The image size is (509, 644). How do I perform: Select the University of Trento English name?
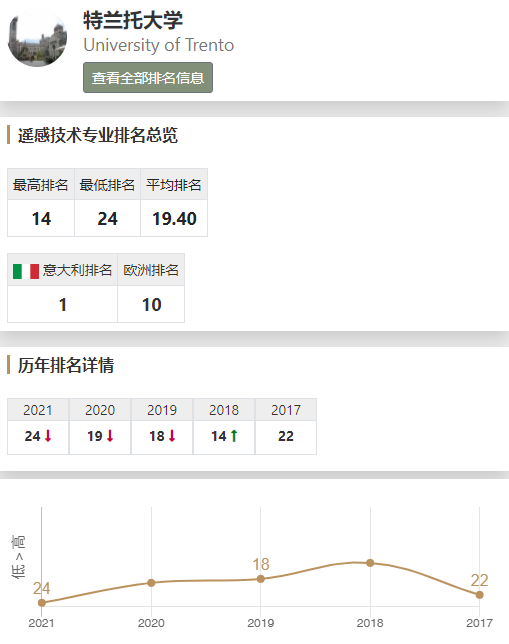pos(159,45)
